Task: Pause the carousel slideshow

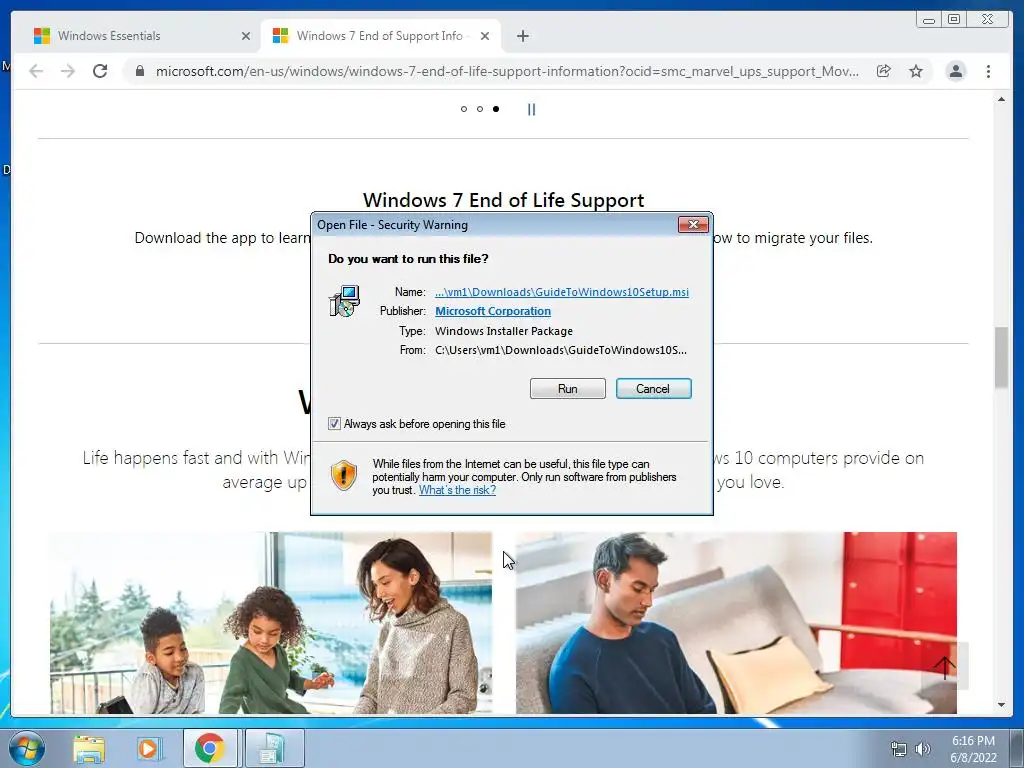Action: pyautogui.click(x=532, y=109)
